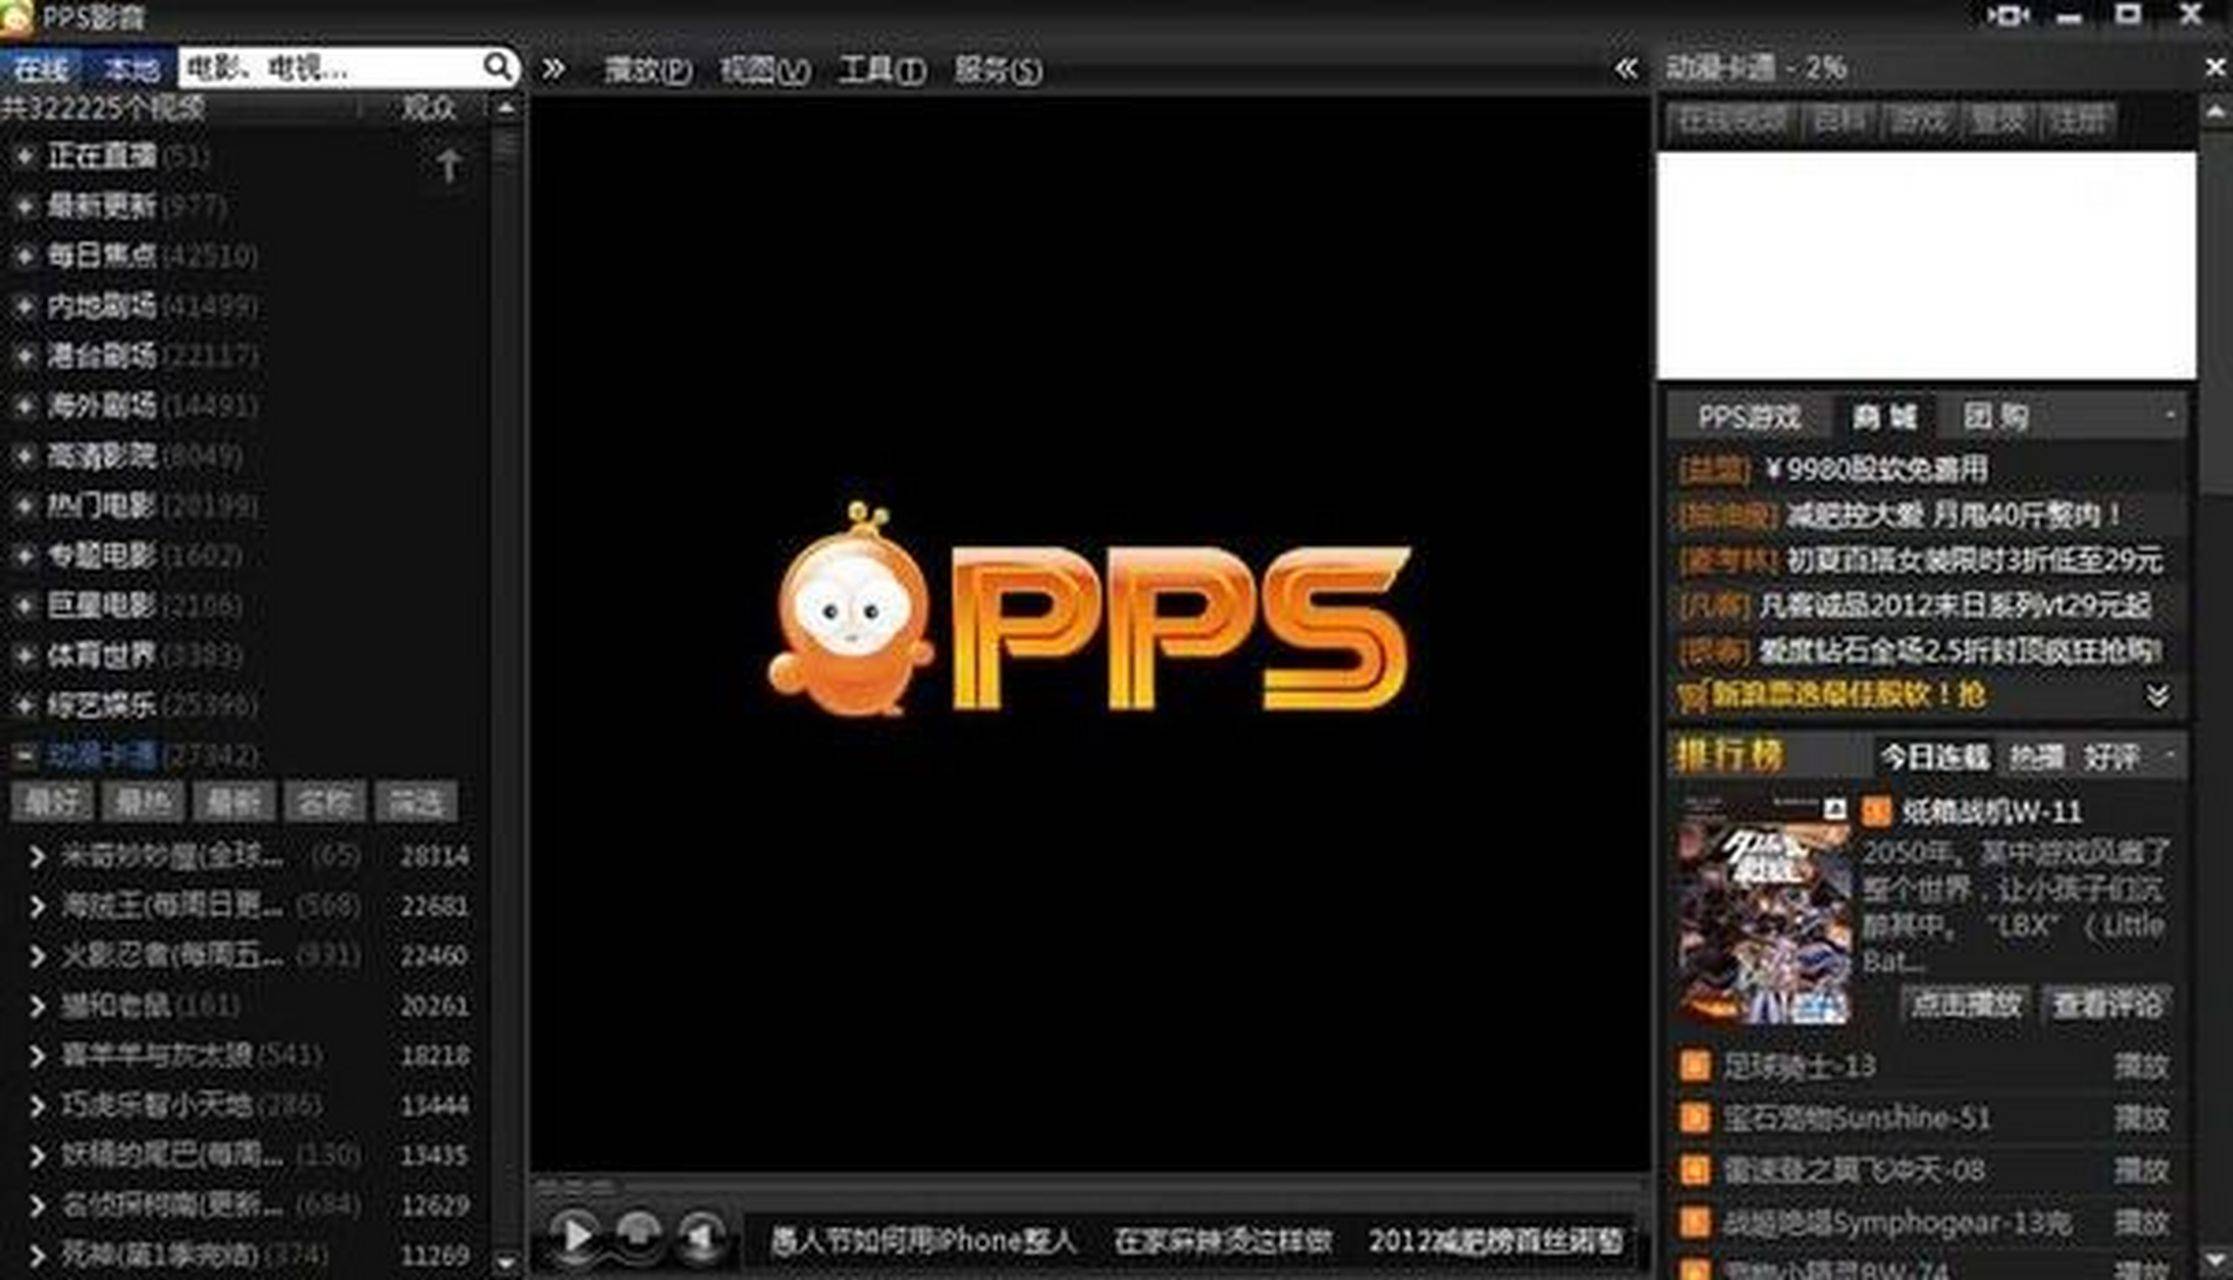
Task: Close the 动漫卡通 side panel with its X
Action: [2215, 67]
